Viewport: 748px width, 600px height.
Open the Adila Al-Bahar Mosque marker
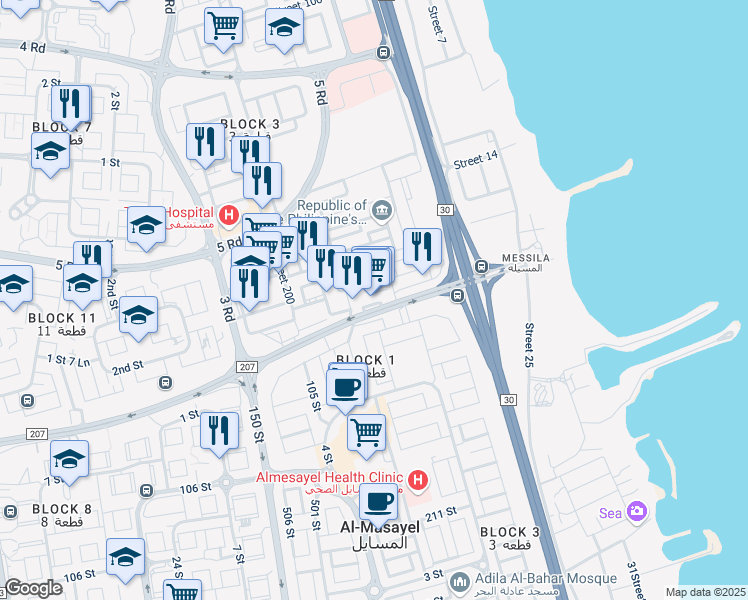pyautogui.click(x=460, y=582)
